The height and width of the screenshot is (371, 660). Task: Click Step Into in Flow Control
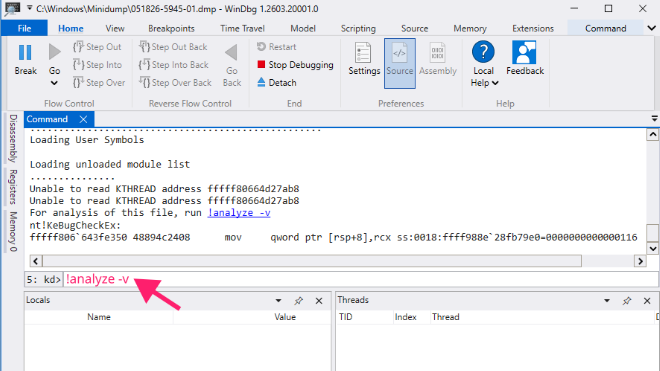coord(98,65)
